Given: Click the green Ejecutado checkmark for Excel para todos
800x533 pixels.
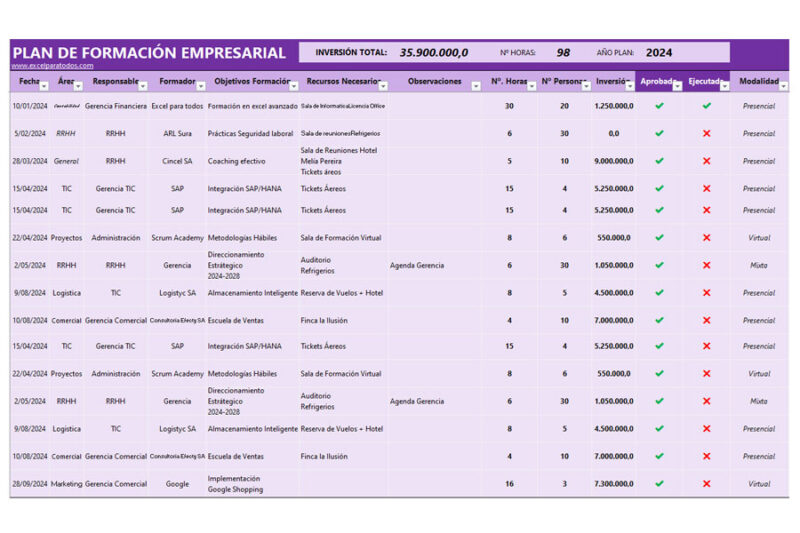Looking at the screenshot, I should pyautogui.click(x=706, y=106).
